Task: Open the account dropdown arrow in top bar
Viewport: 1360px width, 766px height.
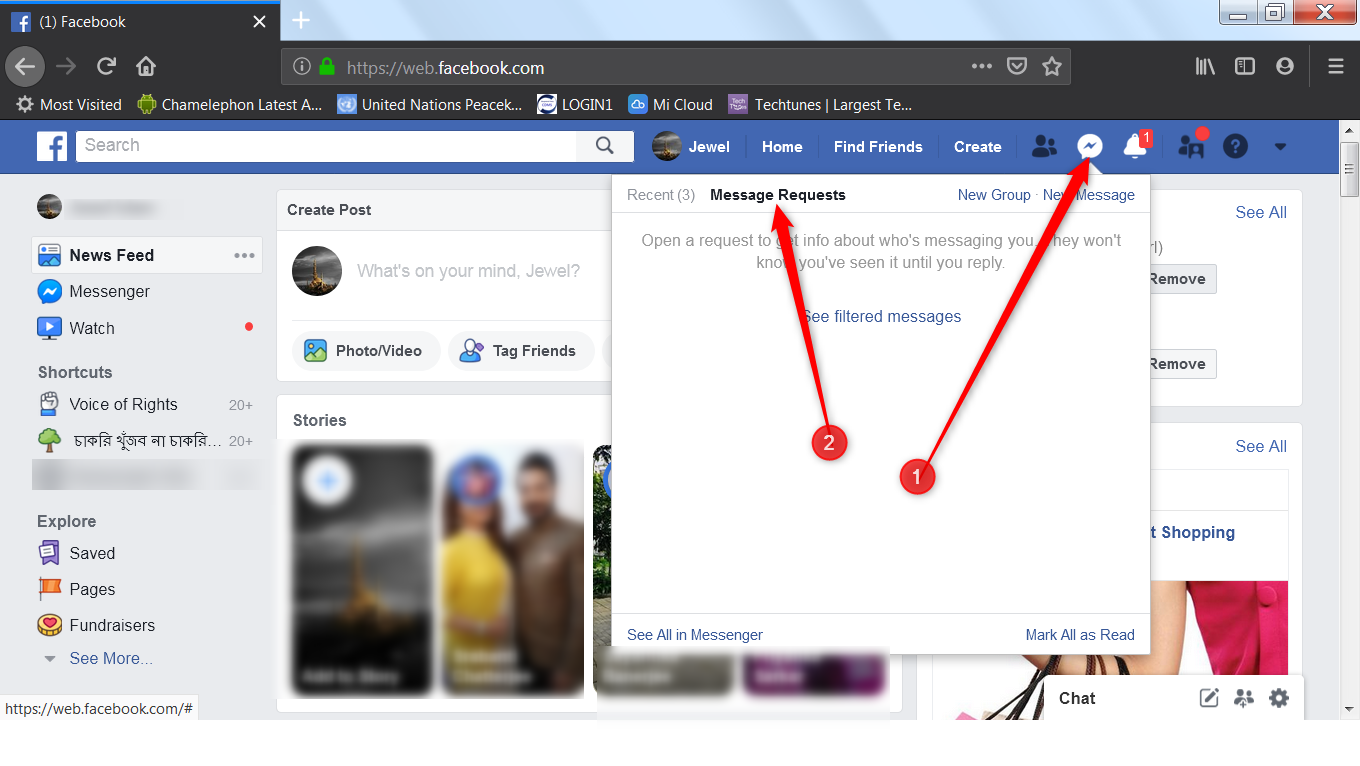Action: pos(1280,147)
